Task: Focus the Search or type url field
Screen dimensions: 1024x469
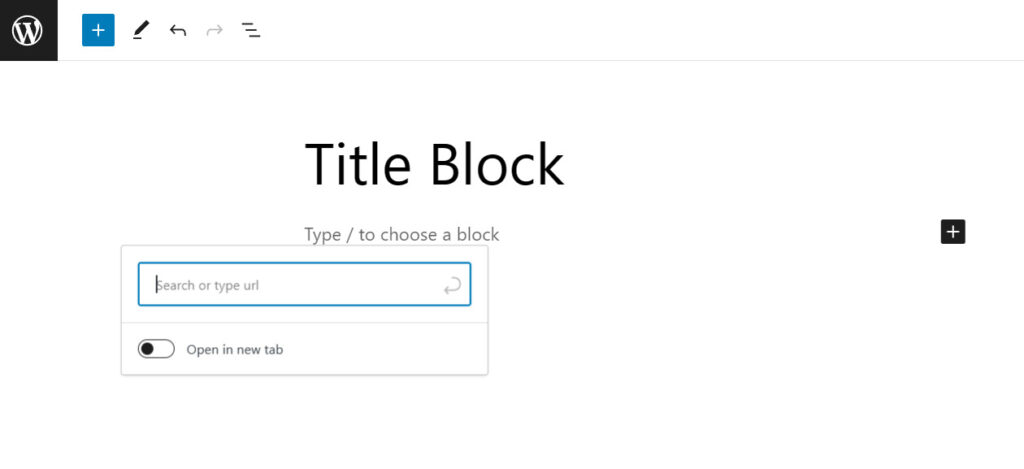Action: point(304,284)
